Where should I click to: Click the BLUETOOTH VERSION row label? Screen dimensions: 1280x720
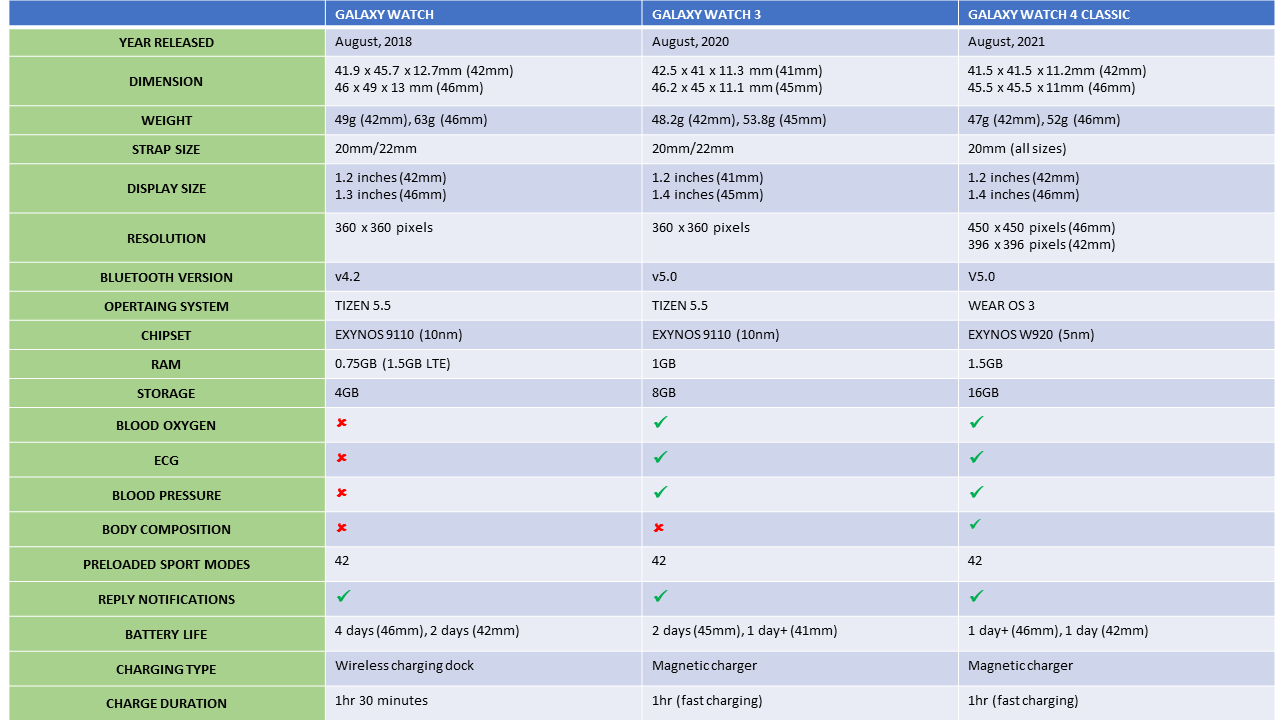pyautogui.click(x=166, y=278)
